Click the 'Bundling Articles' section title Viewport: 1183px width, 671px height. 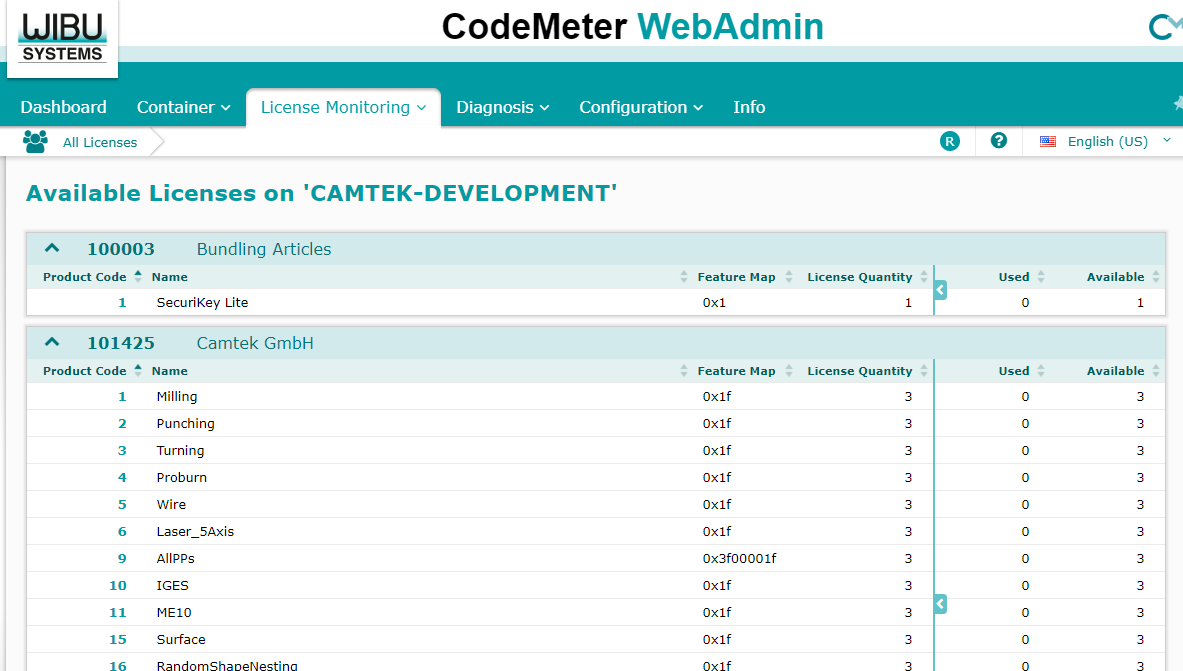coord(264,249)
